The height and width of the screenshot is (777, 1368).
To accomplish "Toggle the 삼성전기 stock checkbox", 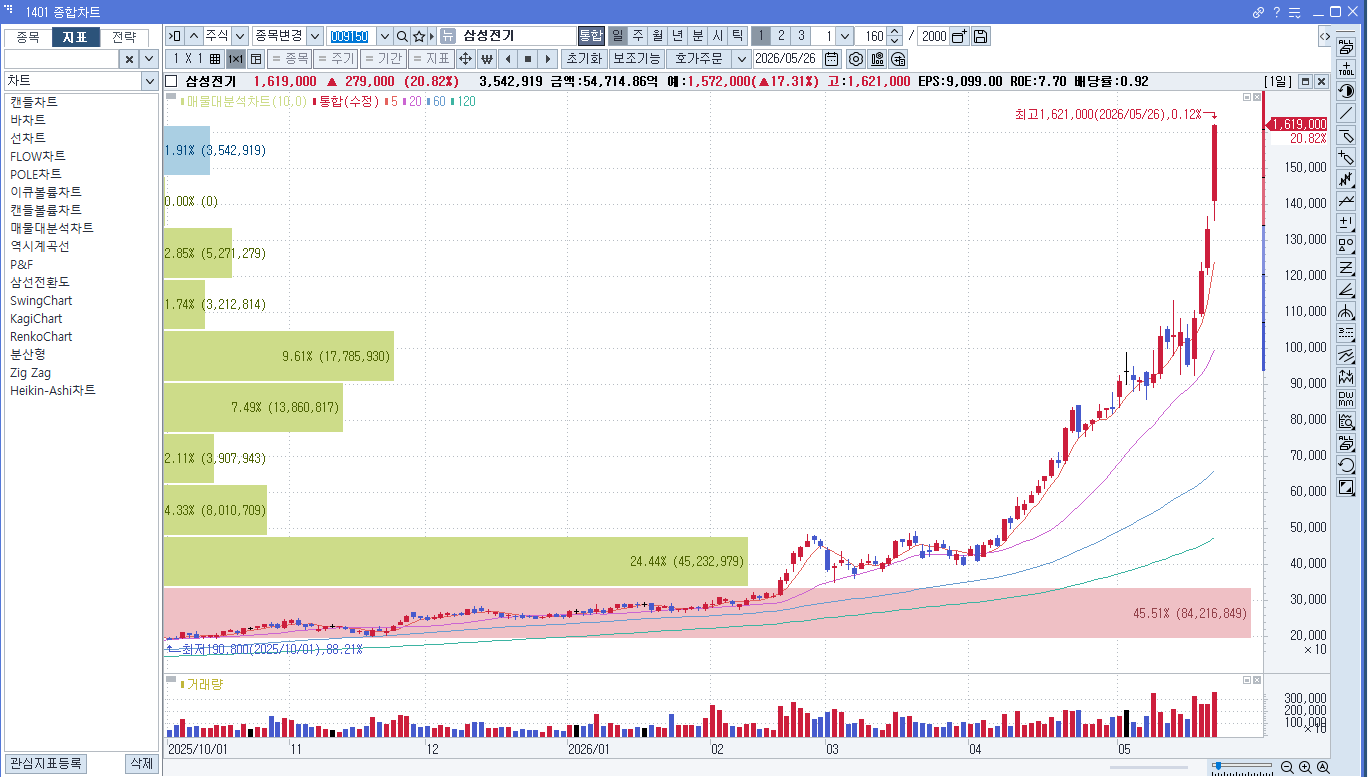I will 171,81.
